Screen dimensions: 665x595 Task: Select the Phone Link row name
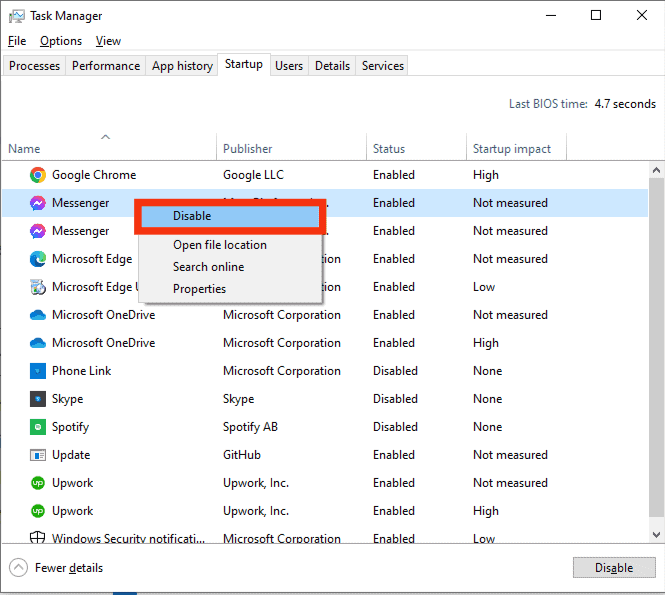pyautogui.click(x=81, y=371)
